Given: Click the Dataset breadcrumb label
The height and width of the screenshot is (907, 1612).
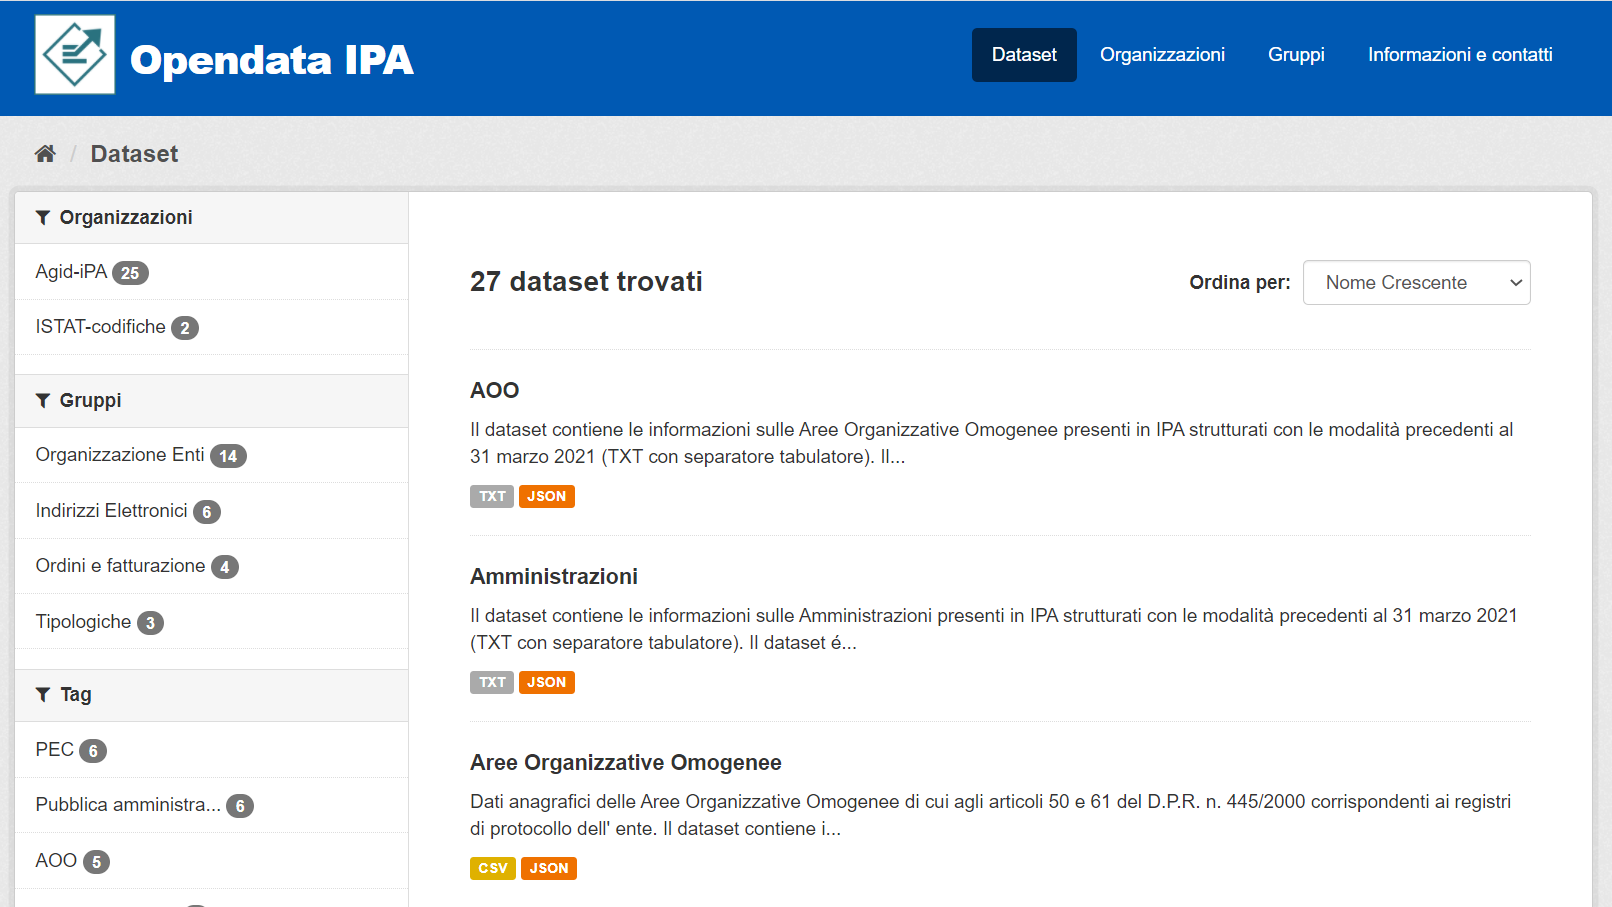Looking at the screenshot, I should (x=134, y=153).
